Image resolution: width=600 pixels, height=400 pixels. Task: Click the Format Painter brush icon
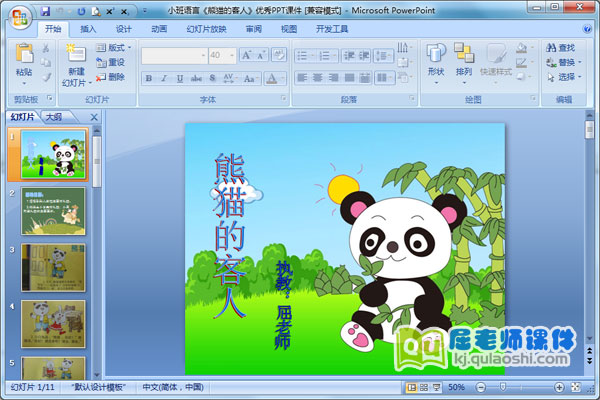[x=46, y=77]
